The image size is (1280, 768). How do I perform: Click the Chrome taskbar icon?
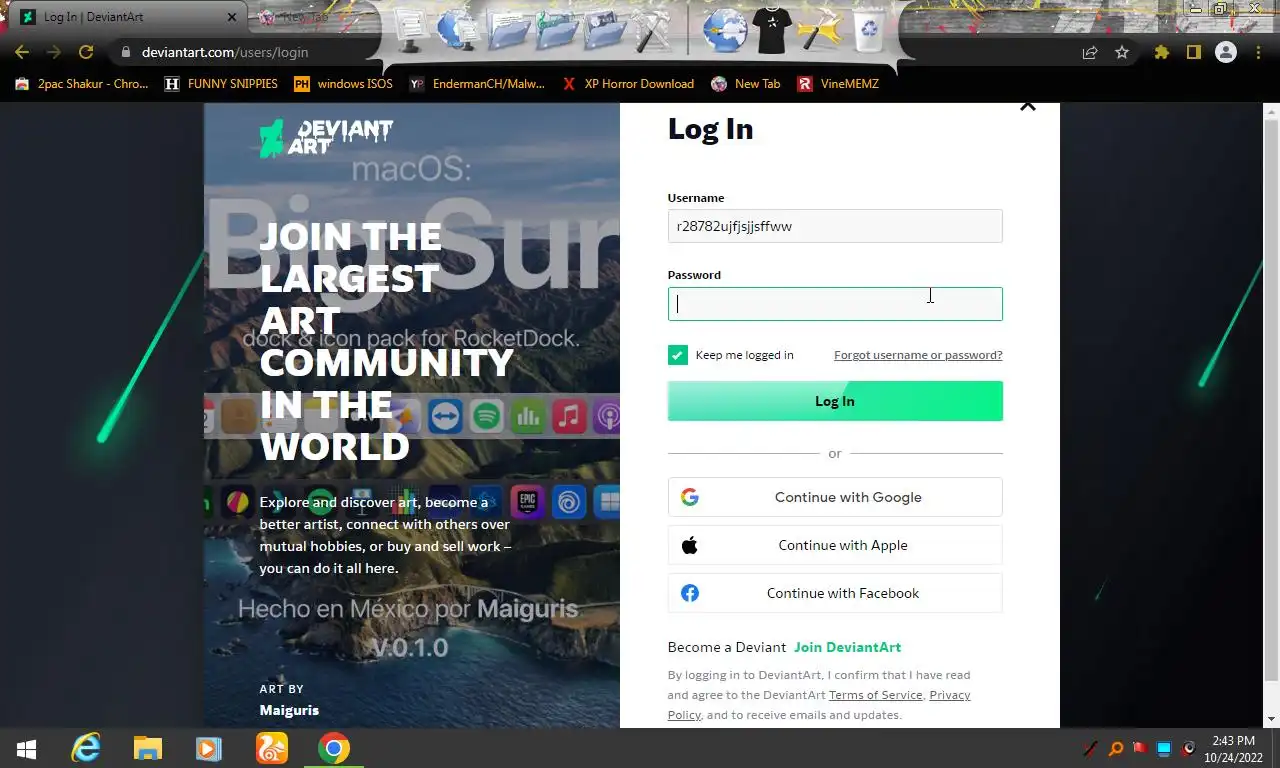click(x=333, y=748)
